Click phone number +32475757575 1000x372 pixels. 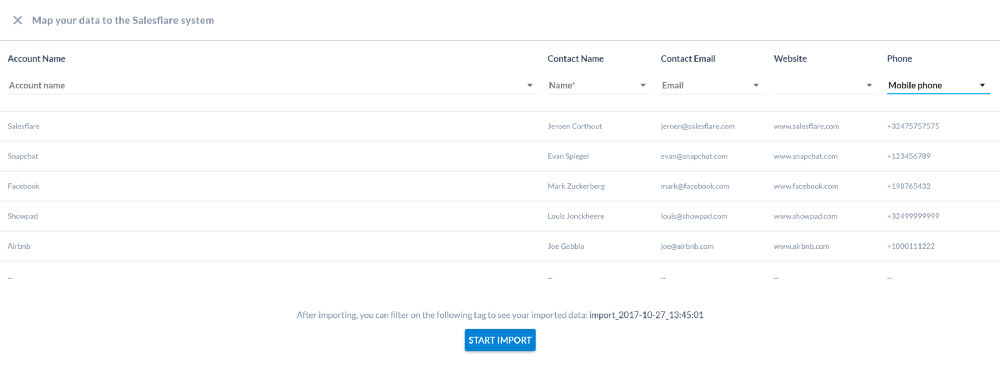[913, 126]
